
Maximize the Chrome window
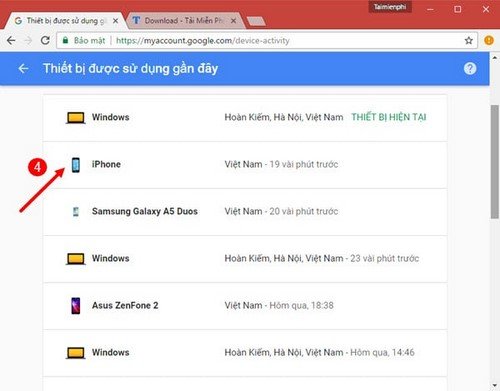click(x=458, y=9)
